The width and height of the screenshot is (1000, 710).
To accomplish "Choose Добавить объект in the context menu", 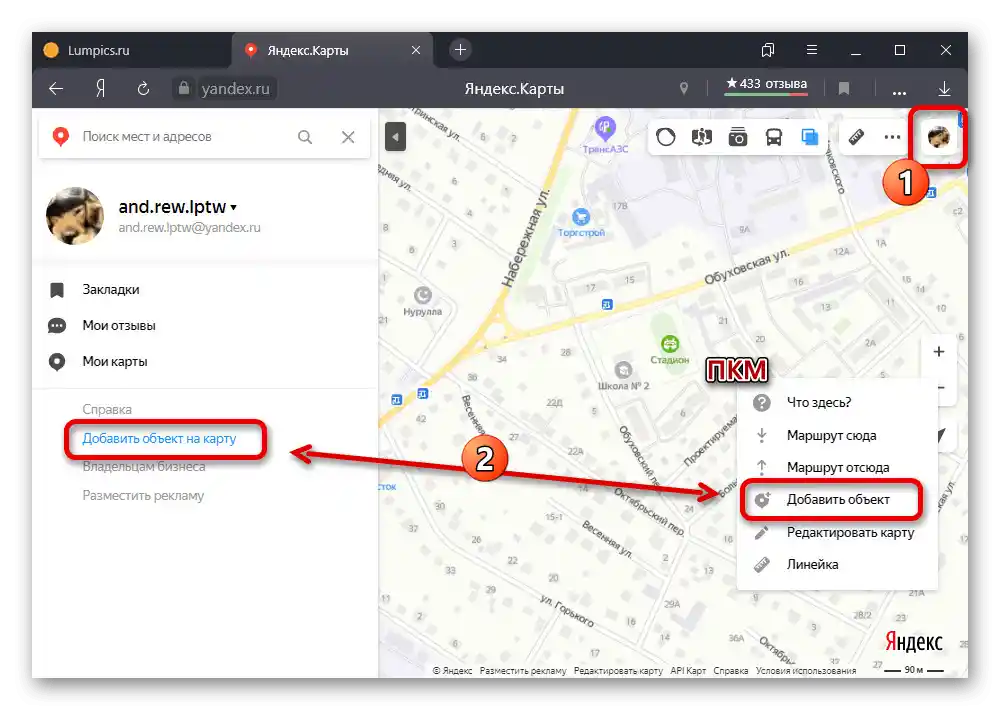I will coord(837,499).
